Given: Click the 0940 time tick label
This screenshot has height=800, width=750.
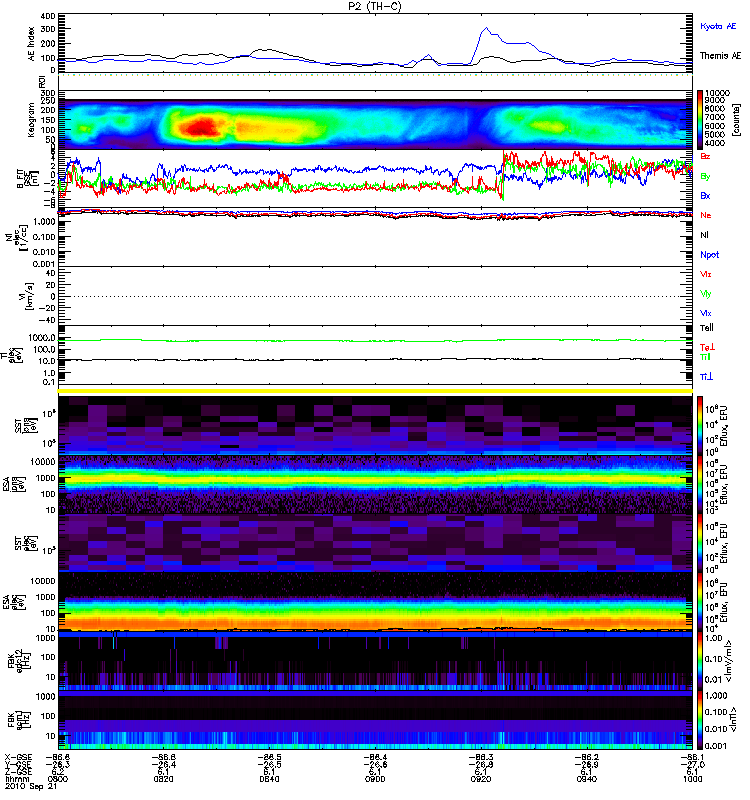Looking at the screenshot, I should click(587, 779).
